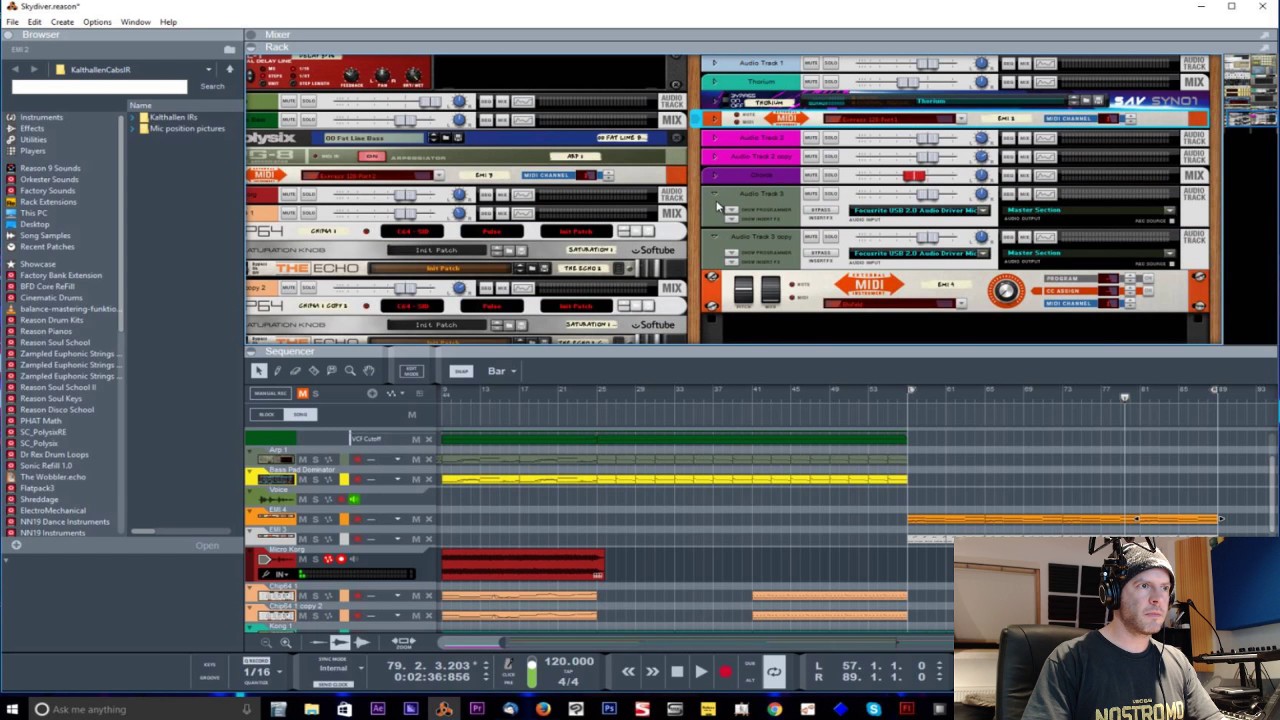Collapse the Bass Pad Dominator track
The image size is (1280, 720).
[x=250, y=470]
